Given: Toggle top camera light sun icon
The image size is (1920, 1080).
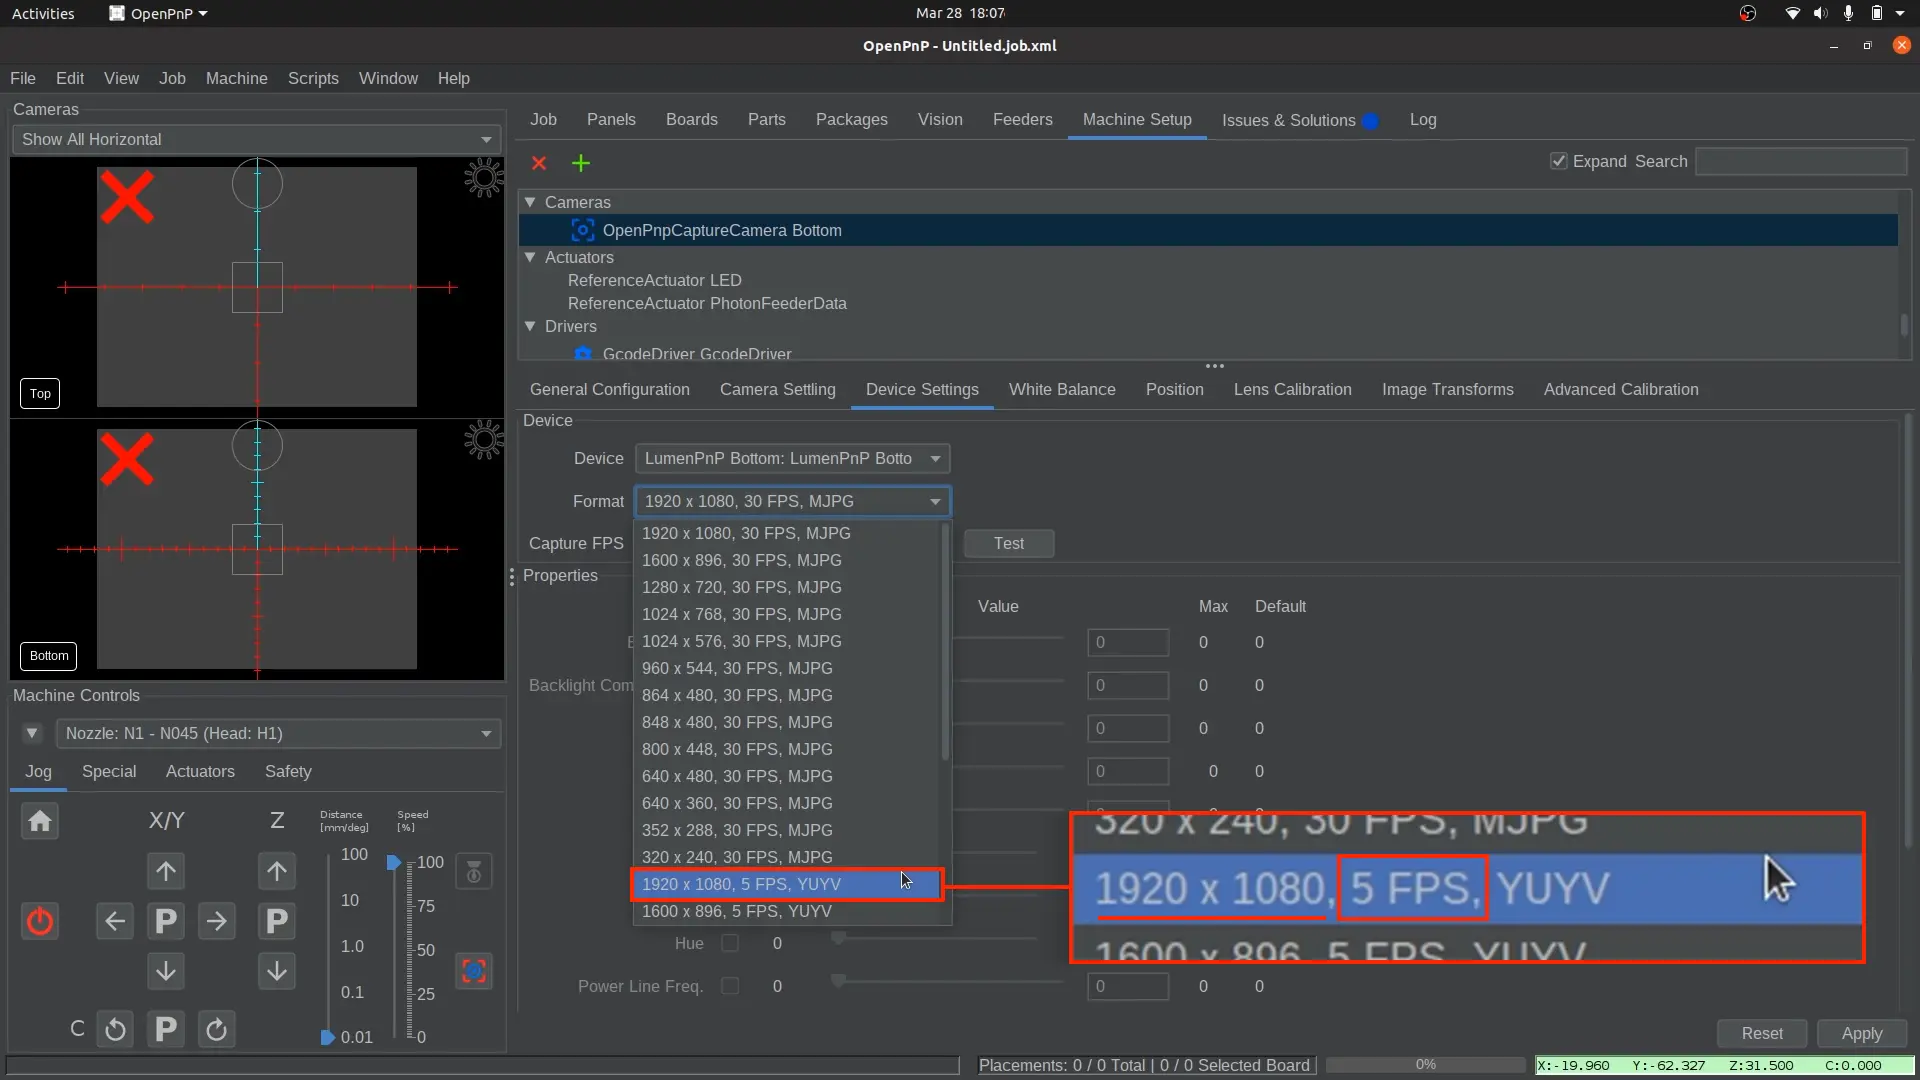Looking at the screenshot, I should pyautogui.click(x=483, y=178).
